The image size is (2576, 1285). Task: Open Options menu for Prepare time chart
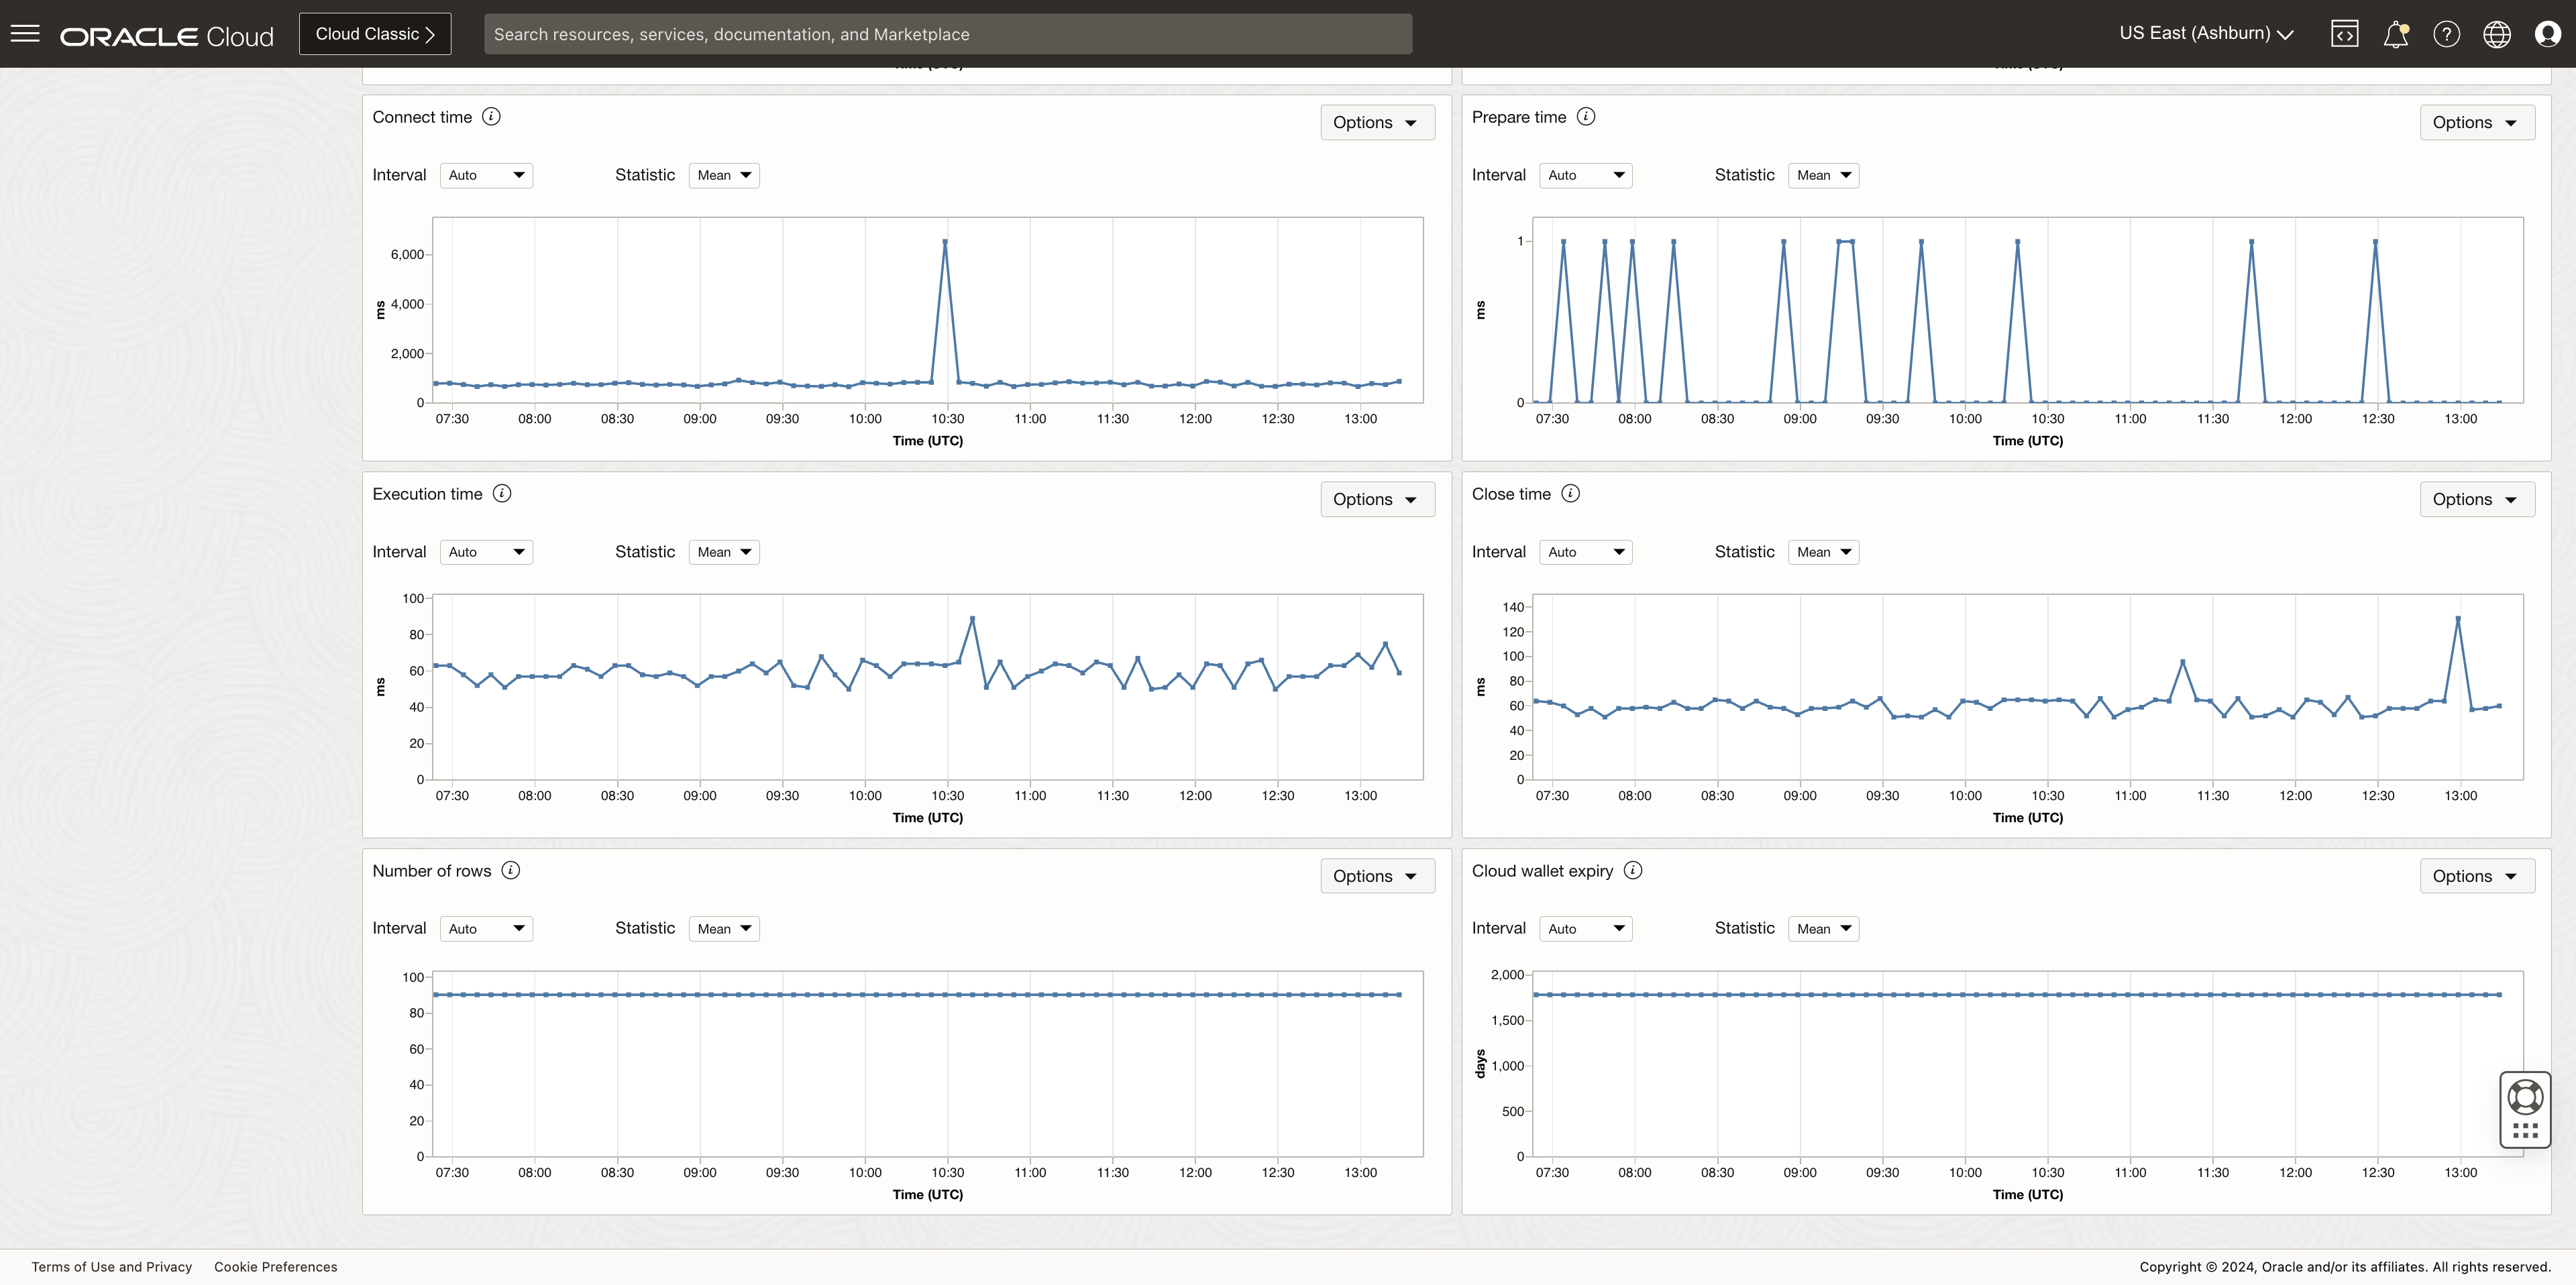pos(2476,122)
